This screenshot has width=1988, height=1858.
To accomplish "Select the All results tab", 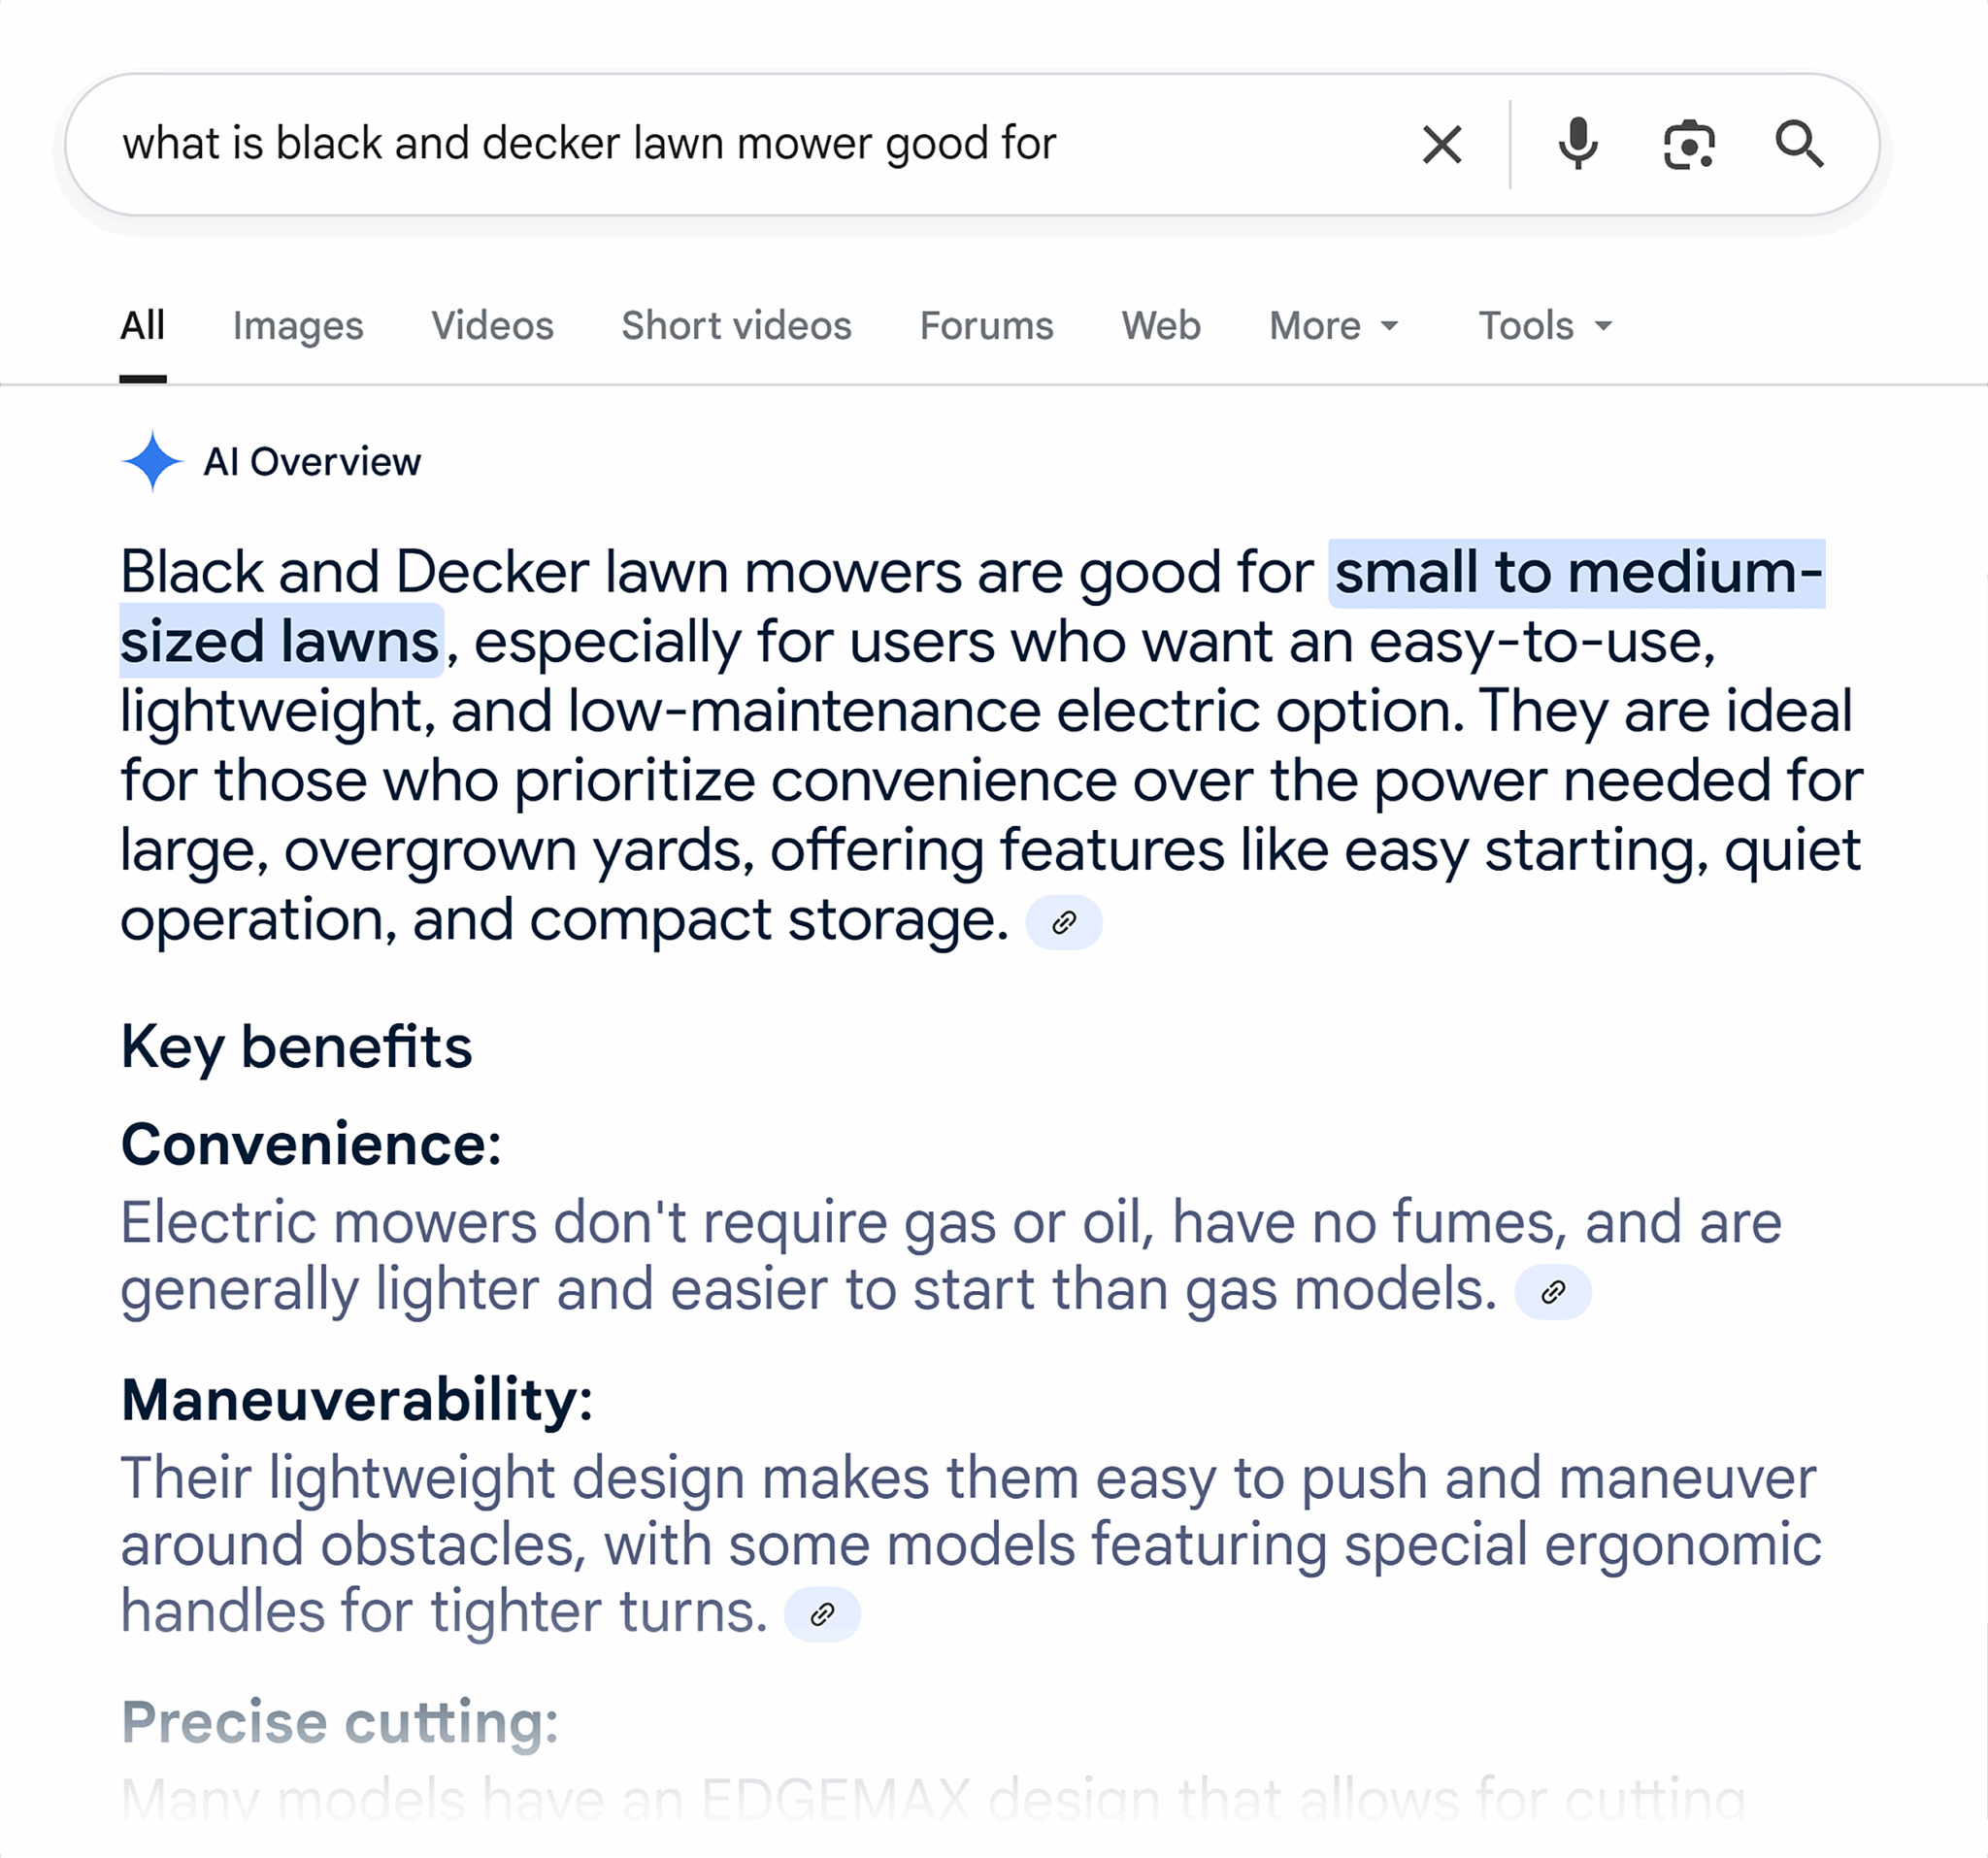I will [142, 326].
